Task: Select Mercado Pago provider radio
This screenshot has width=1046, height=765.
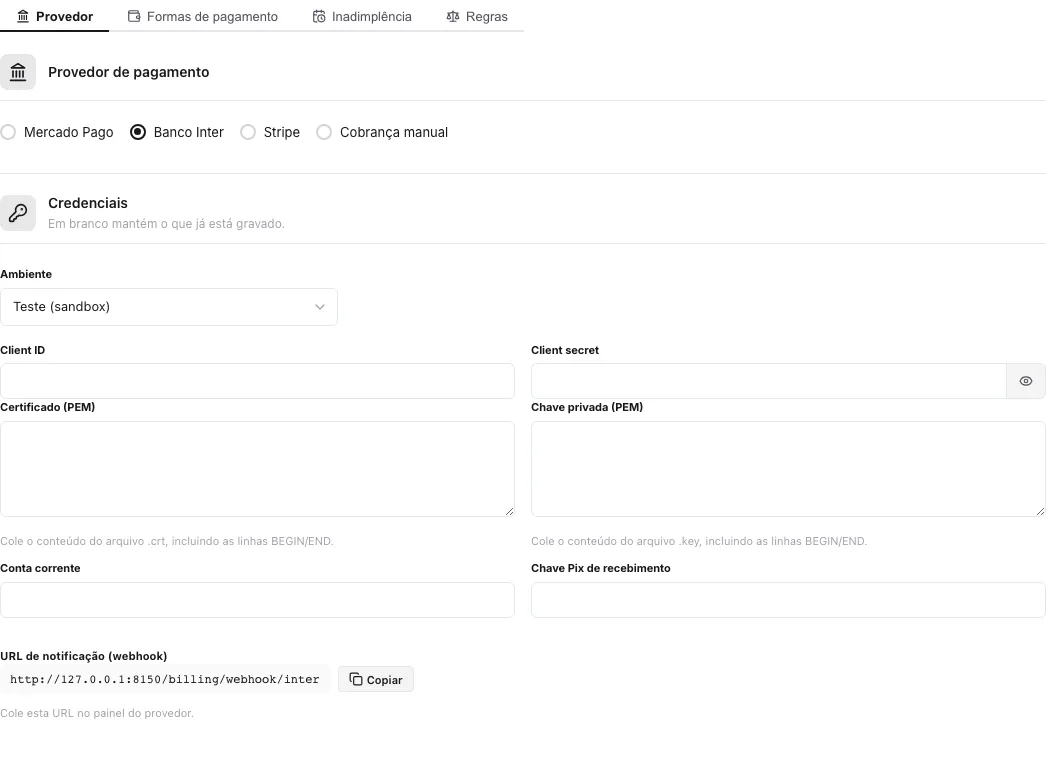Action: pos(8,132)
